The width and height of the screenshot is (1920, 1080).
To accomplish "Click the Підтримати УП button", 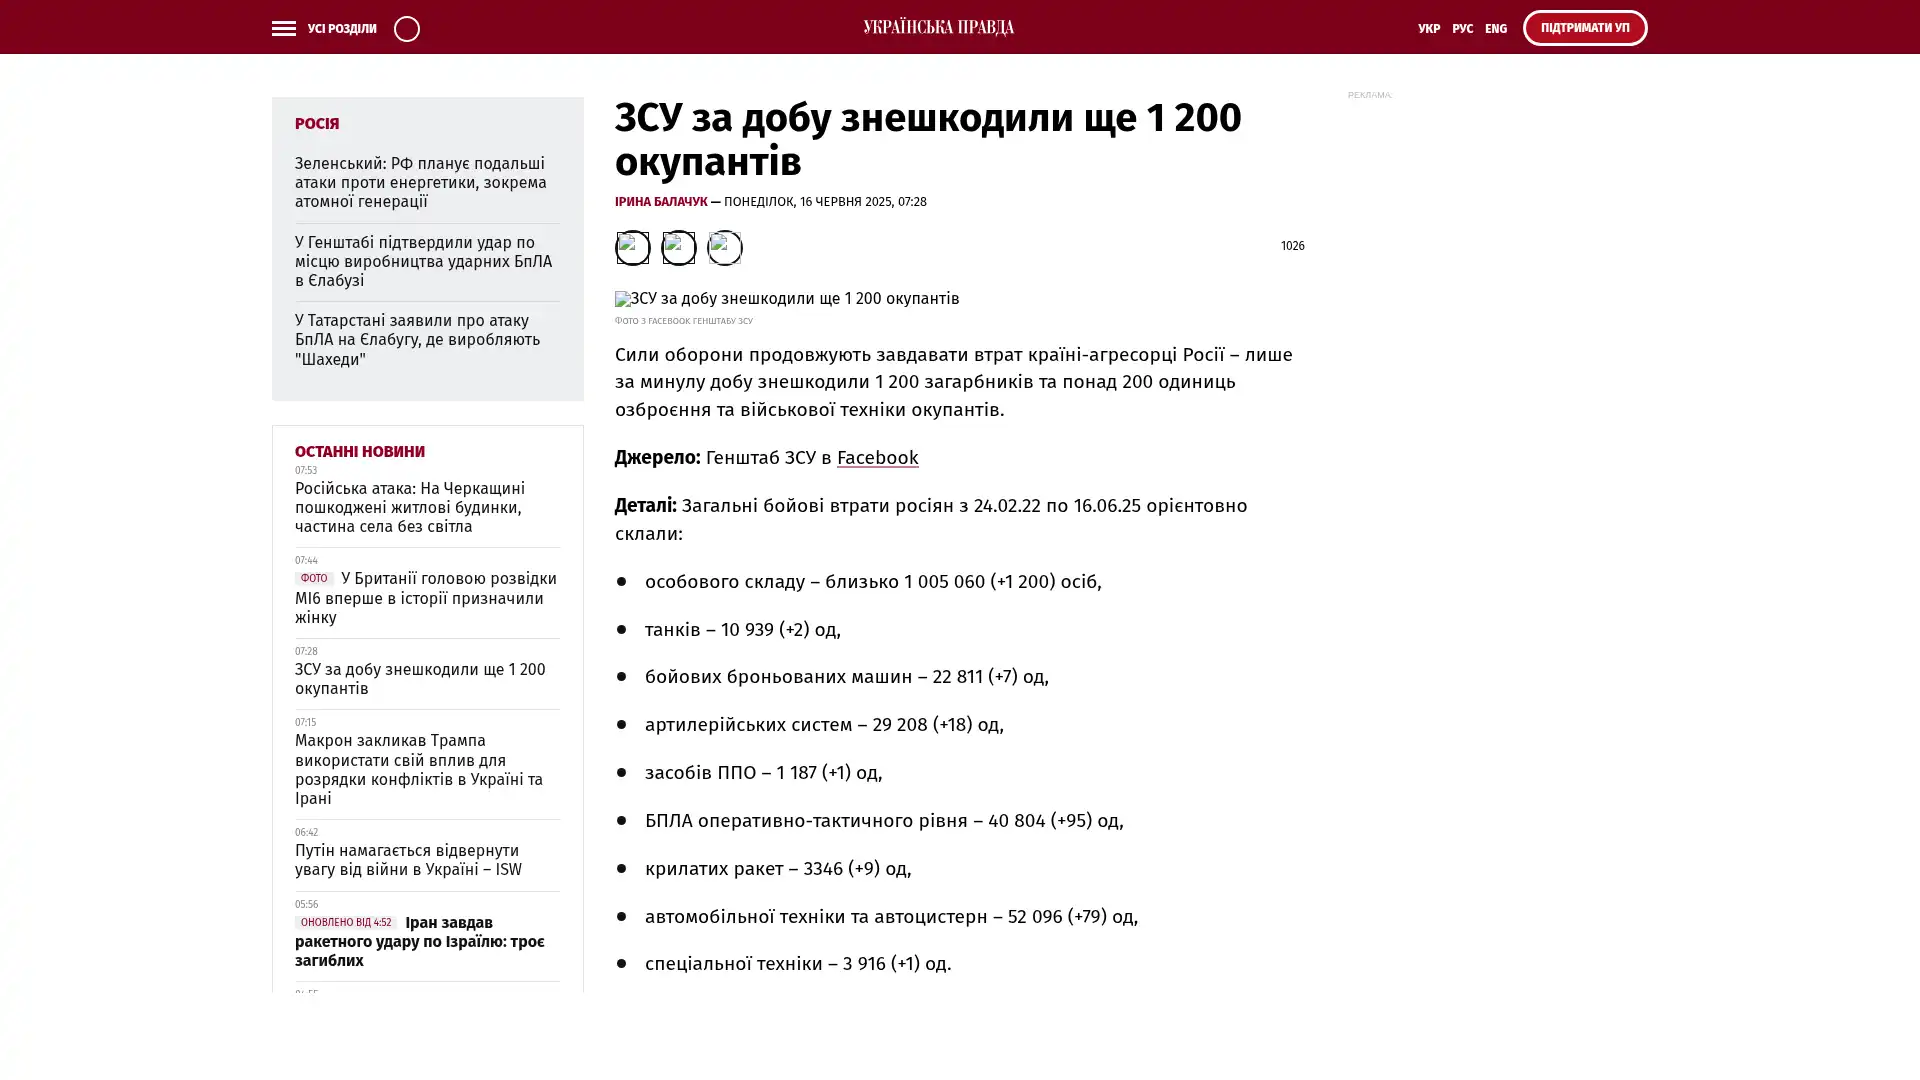I will 1584,28.
